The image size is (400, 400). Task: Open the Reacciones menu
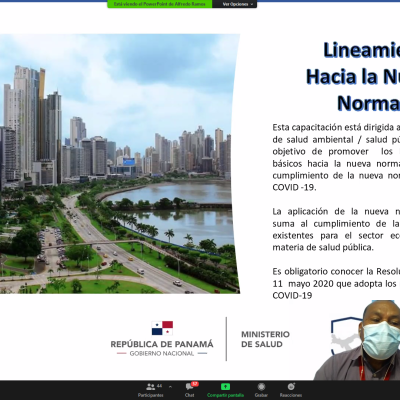pos(291,390)
